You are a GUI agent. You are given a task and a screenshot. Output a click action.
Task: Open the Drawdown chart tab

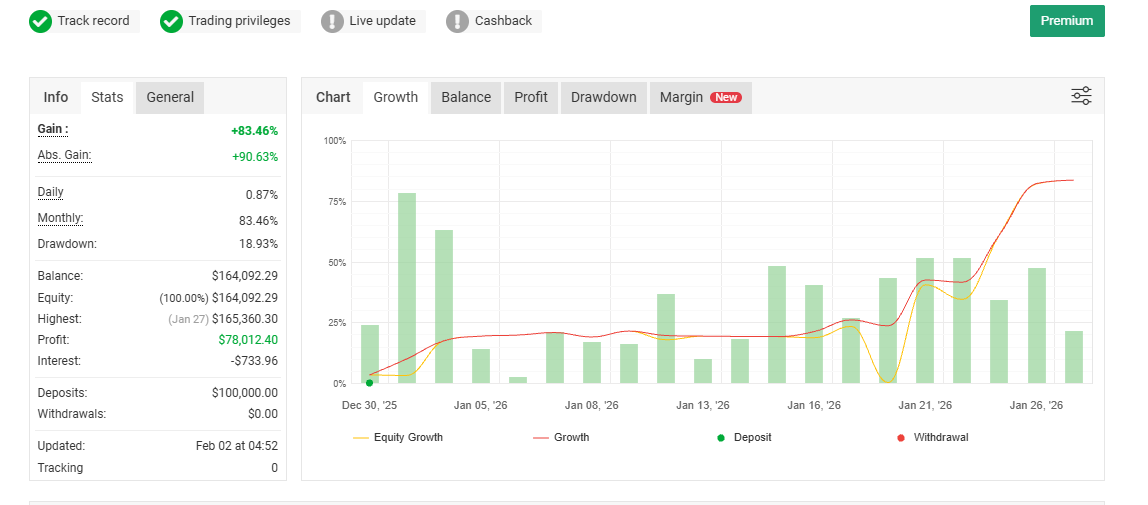pyautogui.click(x=603, y=97)
